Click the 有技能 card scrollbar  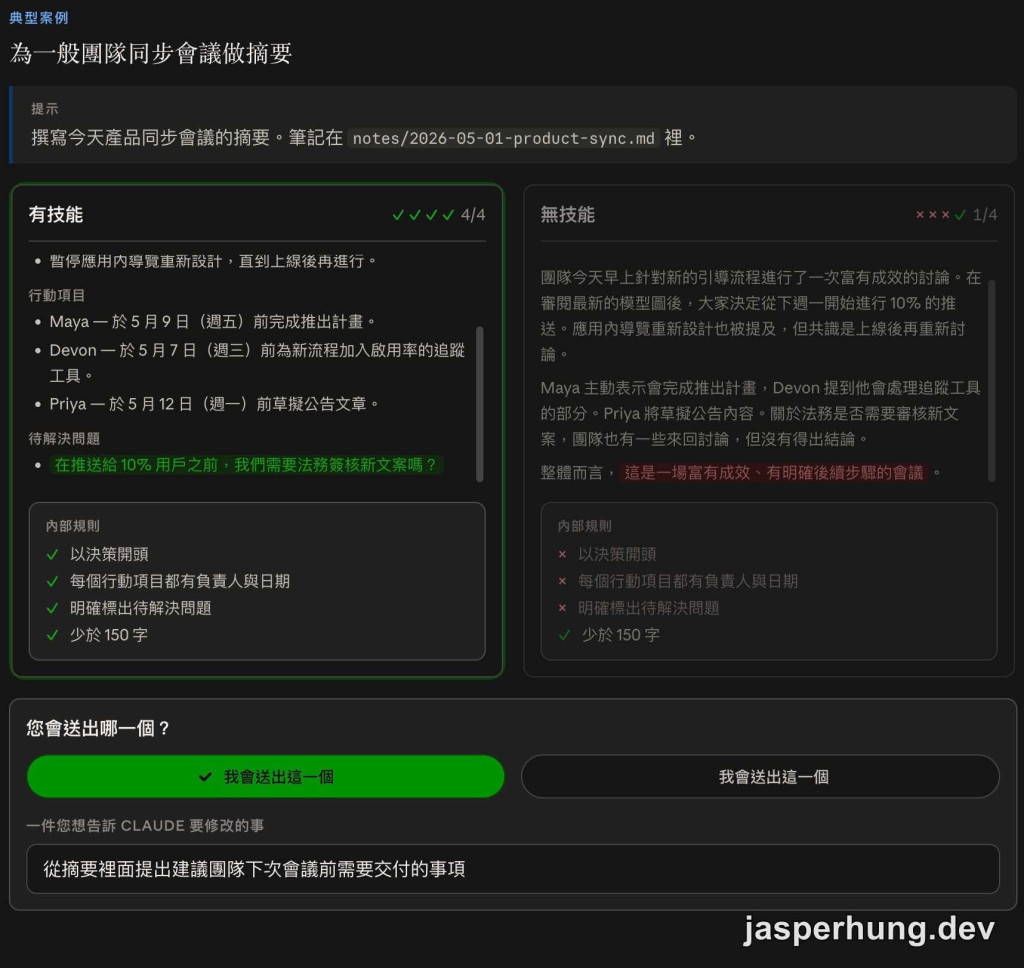[x=480, y=404]
